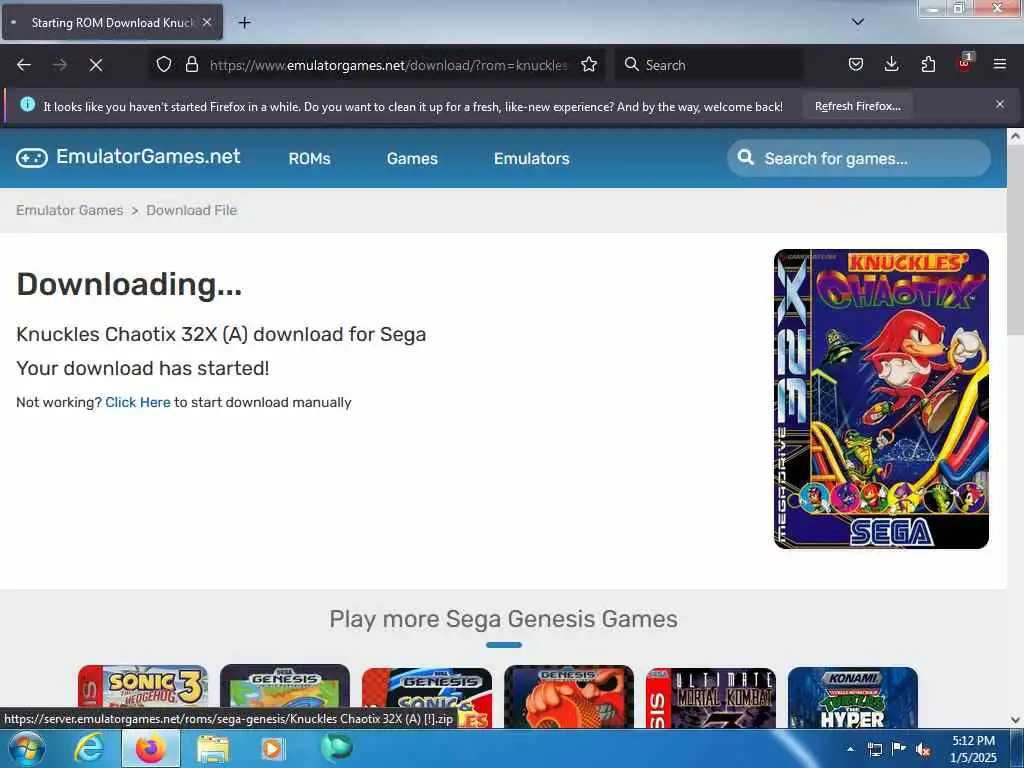
Task: Select the Starting ROM Download Knuckles tab
Action: click(112, 22)
